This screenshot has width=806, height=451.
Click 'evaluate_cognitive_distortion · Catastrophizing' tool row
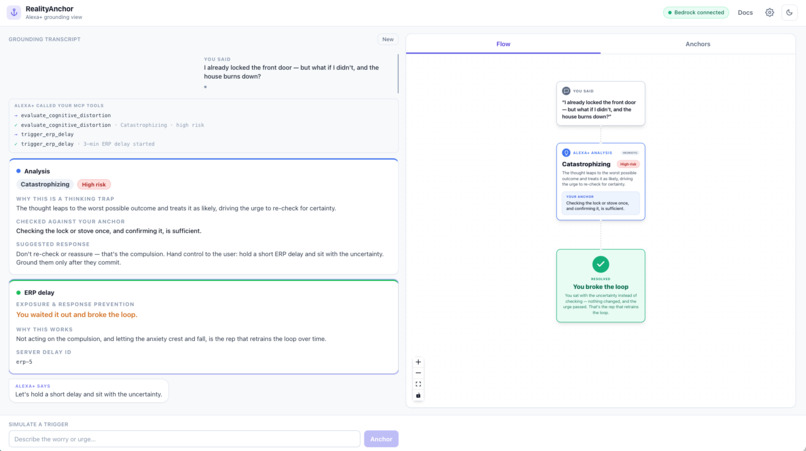(x=109, y=125)
